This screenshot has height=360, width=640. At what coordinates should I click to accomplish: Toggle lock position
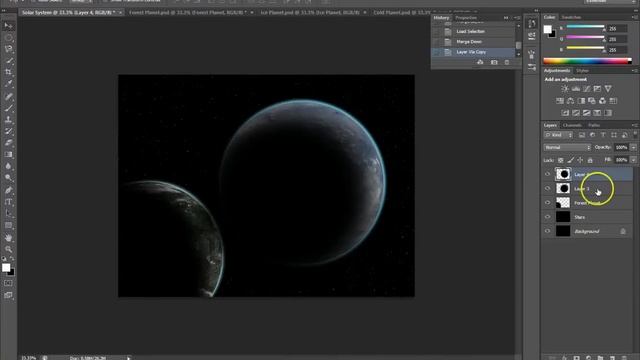pos(580,160)
